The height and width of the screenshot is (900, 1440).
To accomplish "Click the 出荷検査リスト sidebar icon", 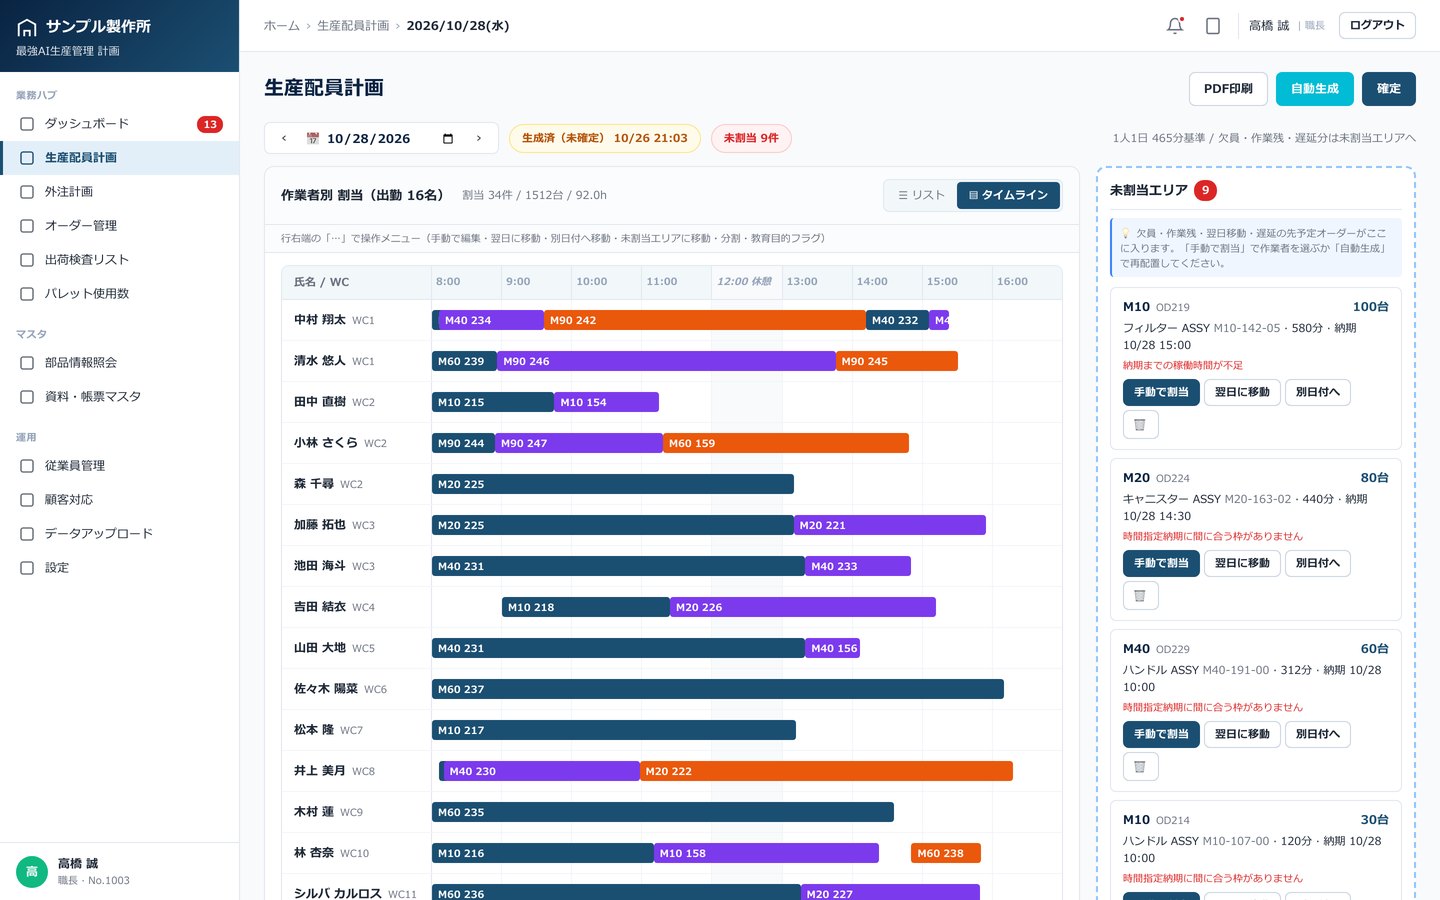I will (27, 260).
